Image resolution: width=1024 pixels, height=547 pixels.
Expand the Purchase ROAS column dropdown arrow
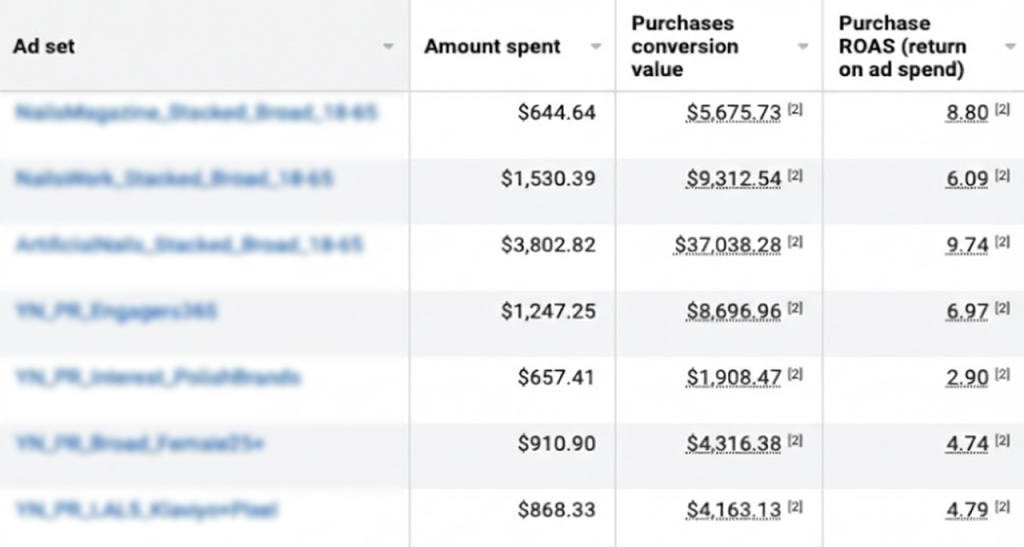coord(1009,47)
